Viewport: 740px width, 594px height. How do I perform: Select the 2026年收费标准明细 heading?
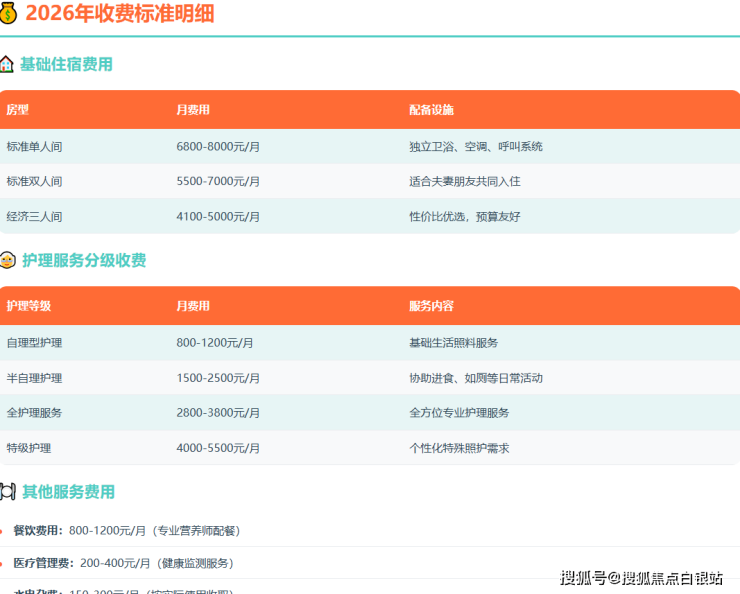(119, 14)
